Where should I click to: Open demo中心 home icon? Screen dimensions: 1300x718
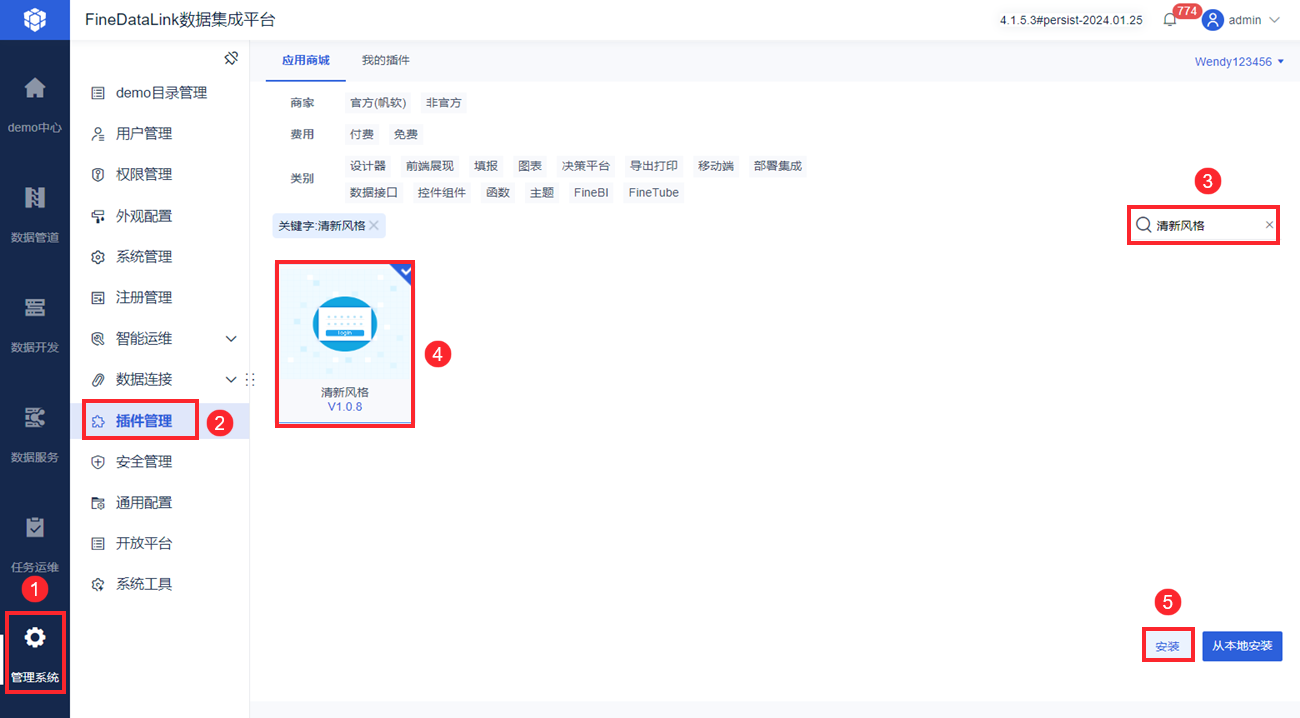[x=35, y=88]
